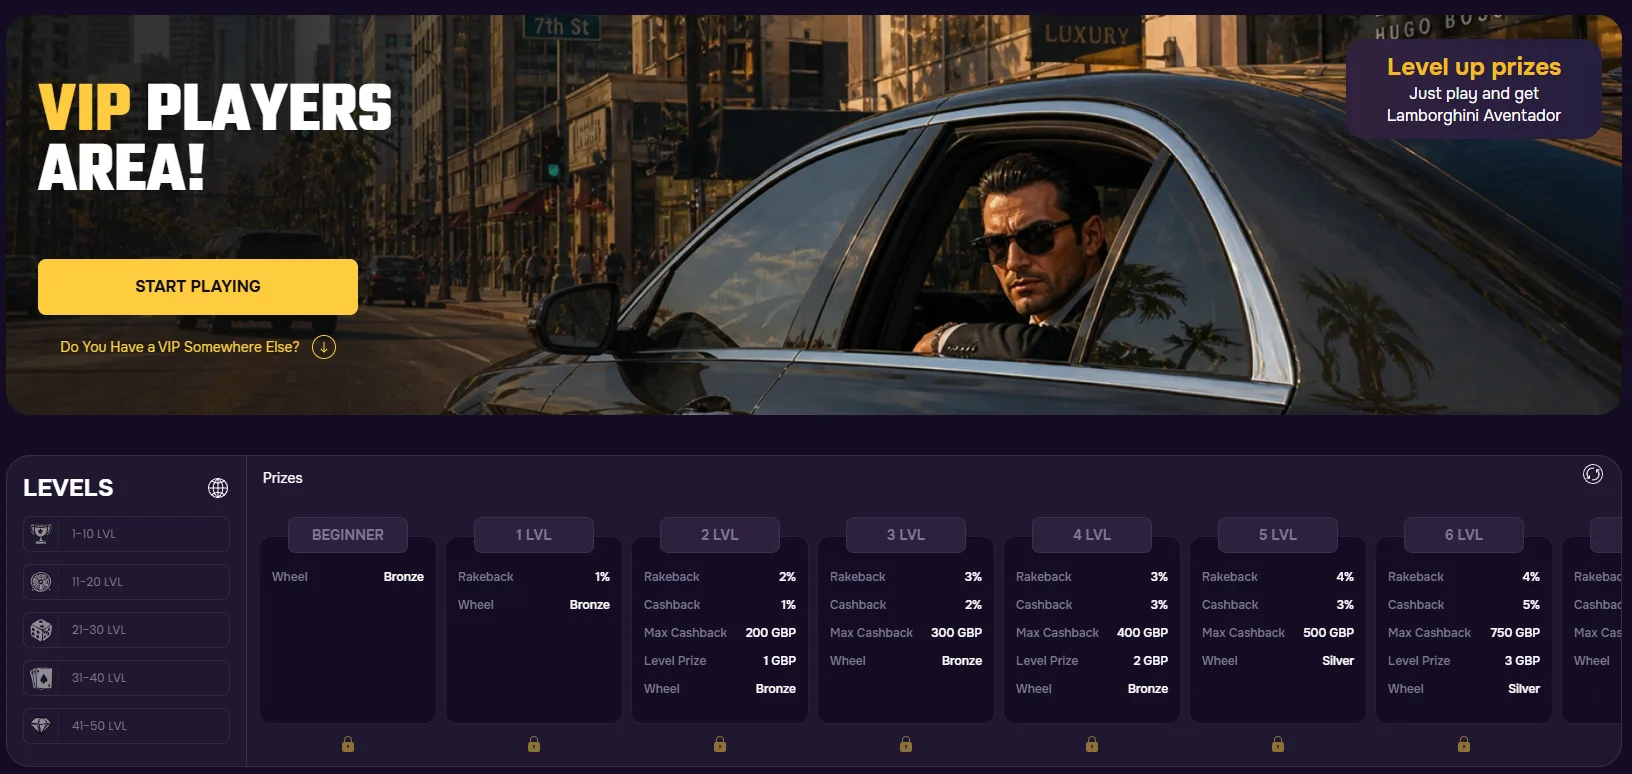
Task: Click the 'Level up prizes' Lamborghini banner
Action: click(1474, 89)
